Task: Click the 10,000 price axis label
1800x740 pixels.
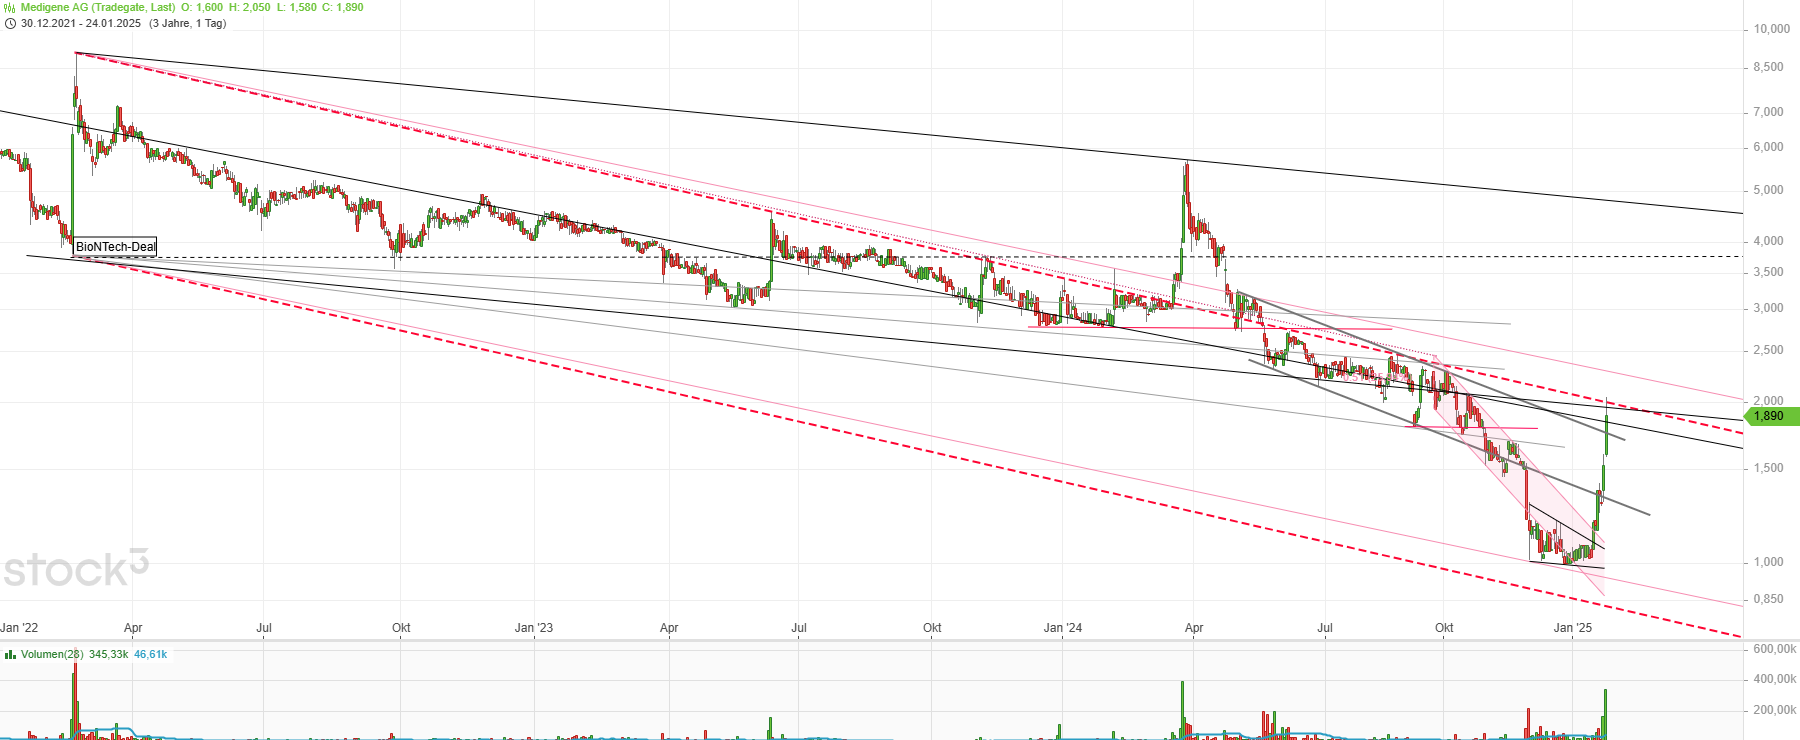Action: click(x=1771, y=29)
